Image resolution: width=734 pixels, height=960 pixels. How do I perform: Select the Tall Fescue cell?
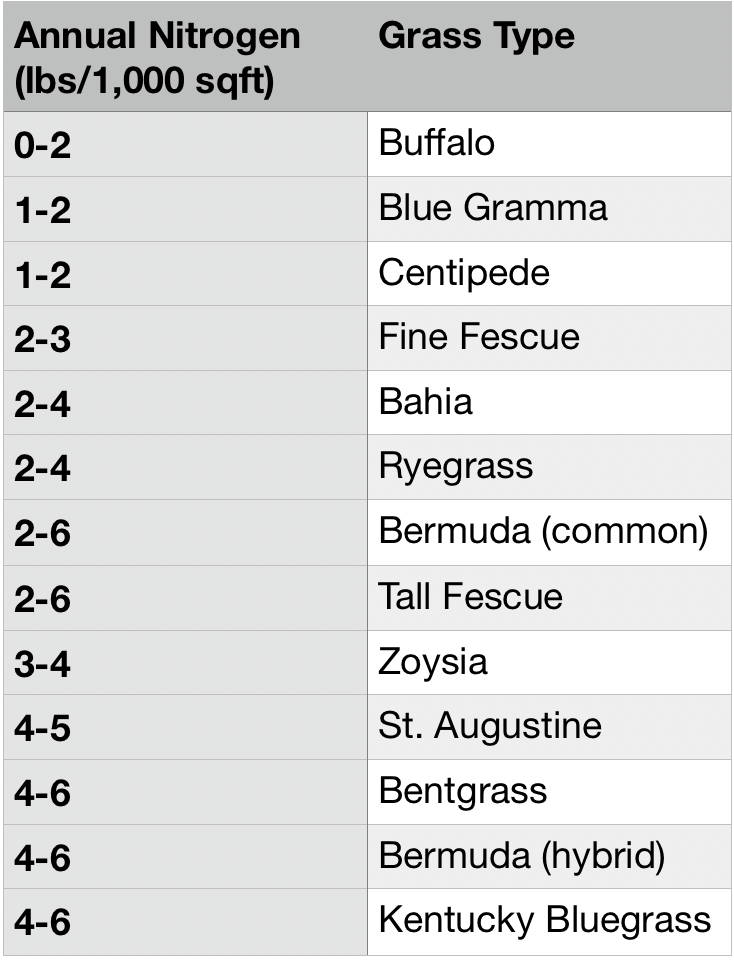click(549, 598)
